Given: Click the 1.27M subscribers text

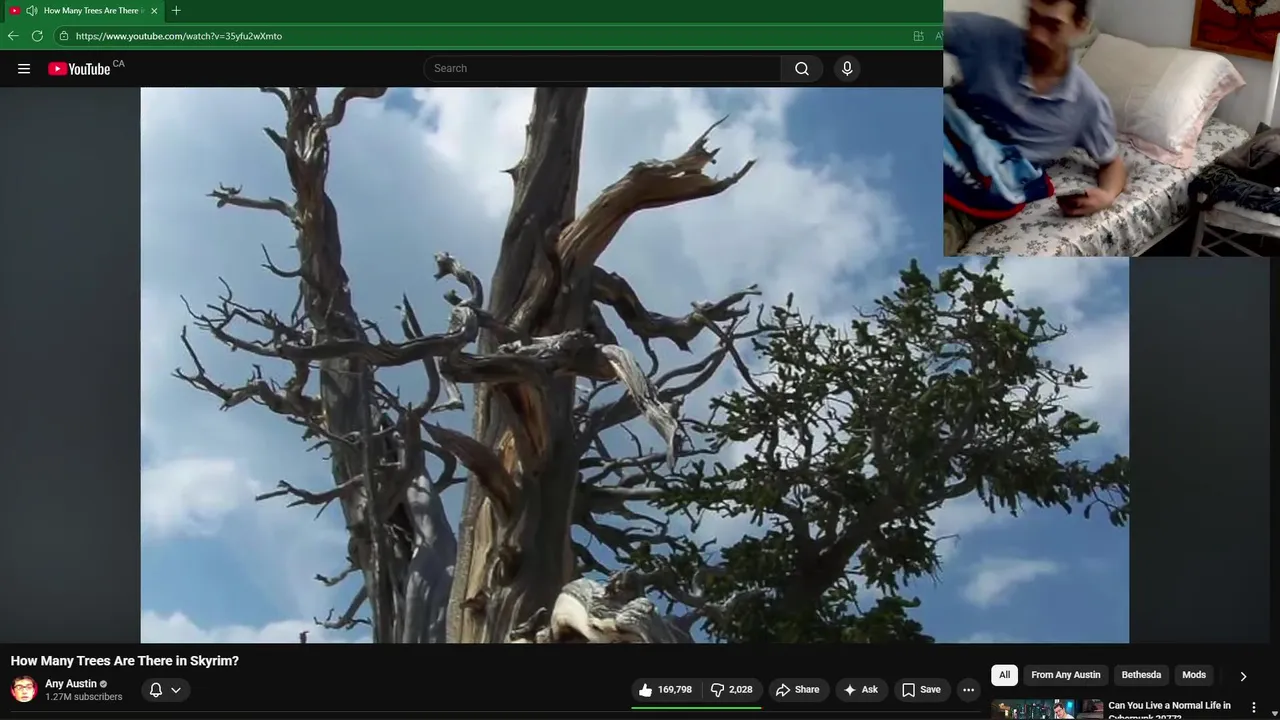Looking at the screenshot, I should (x=84, y=697).
